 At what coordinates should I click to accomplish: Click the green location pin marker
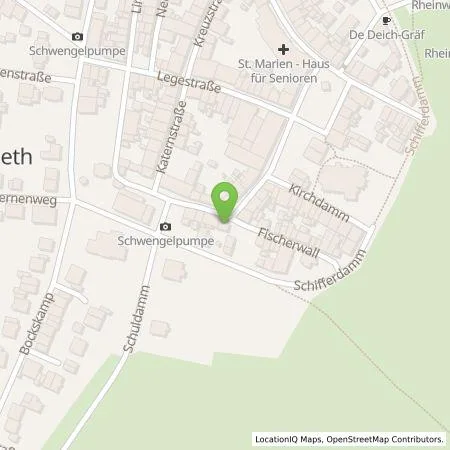225,202
